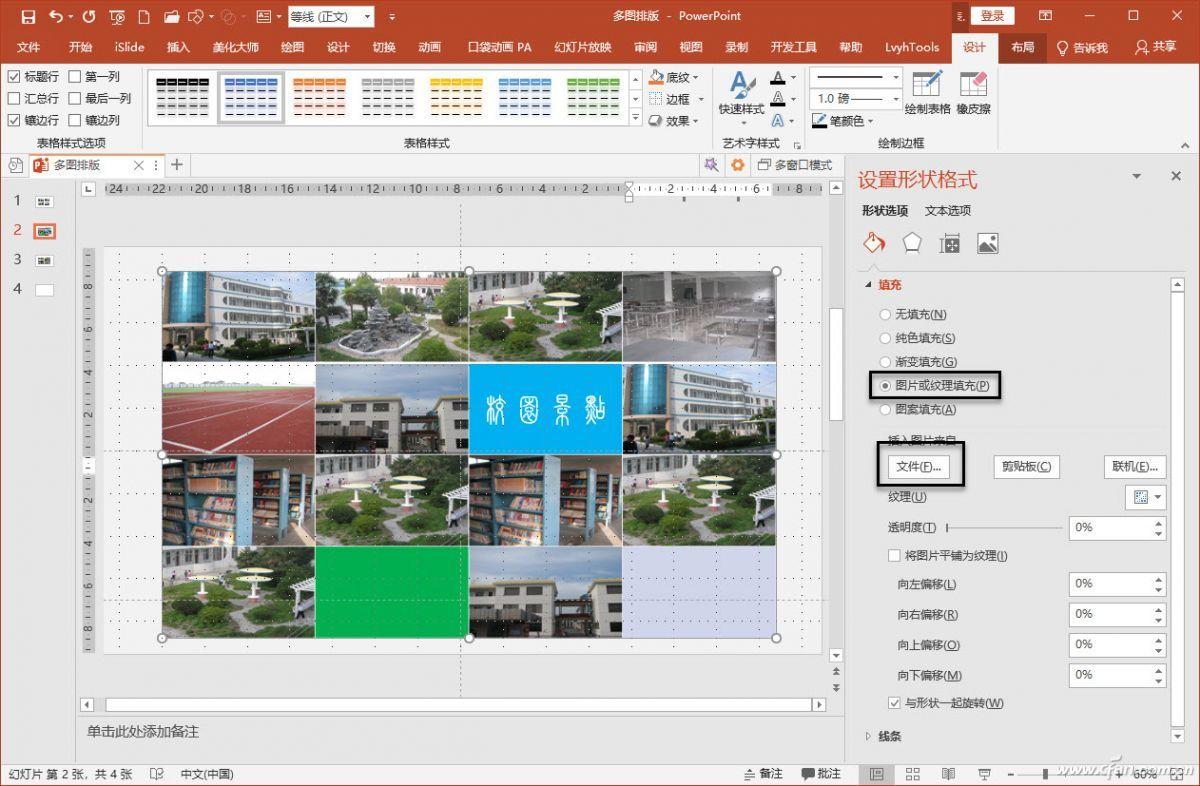Select the Picture icon in format pane
1200x786 pixels.
point(987,243)
